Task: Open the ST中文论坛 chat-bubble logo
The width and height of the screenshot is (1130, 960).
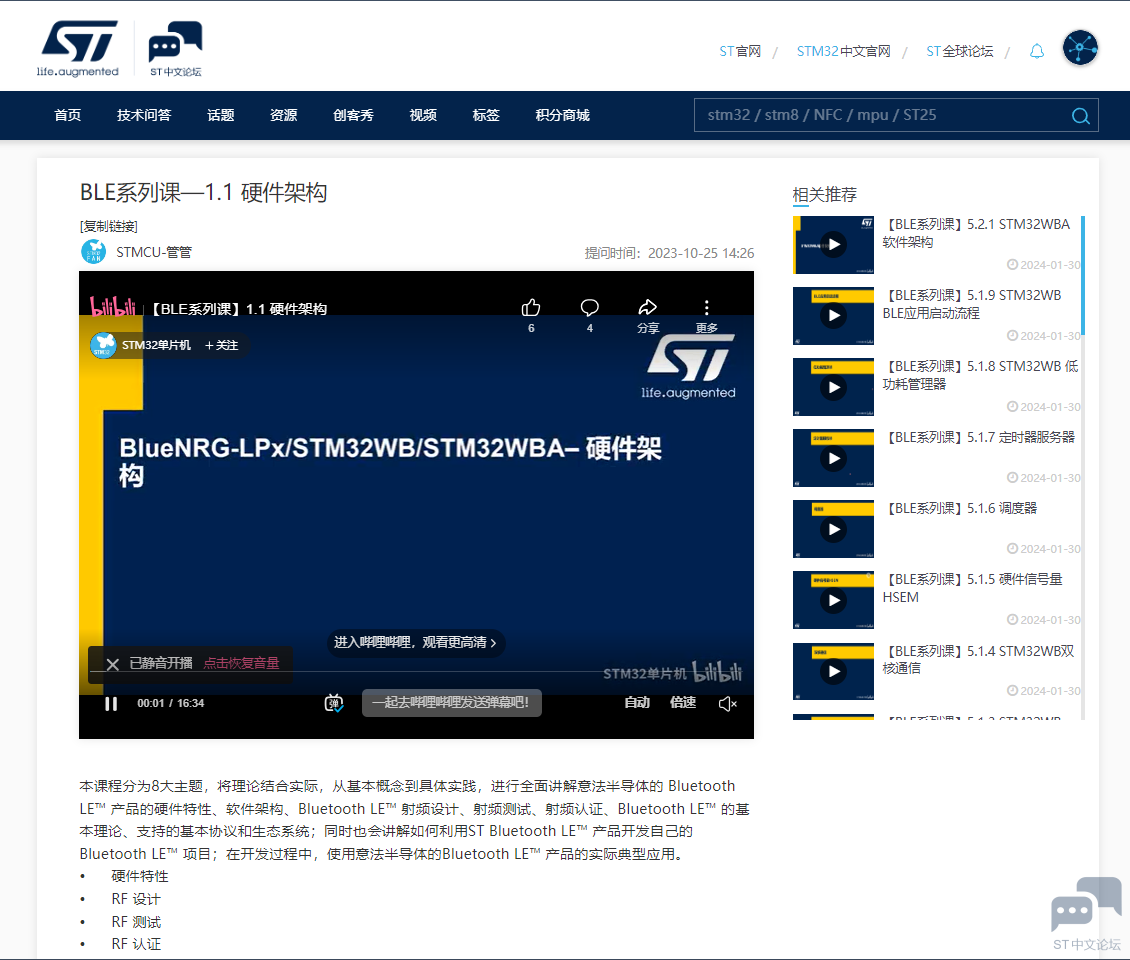Action: pos(175,48)
